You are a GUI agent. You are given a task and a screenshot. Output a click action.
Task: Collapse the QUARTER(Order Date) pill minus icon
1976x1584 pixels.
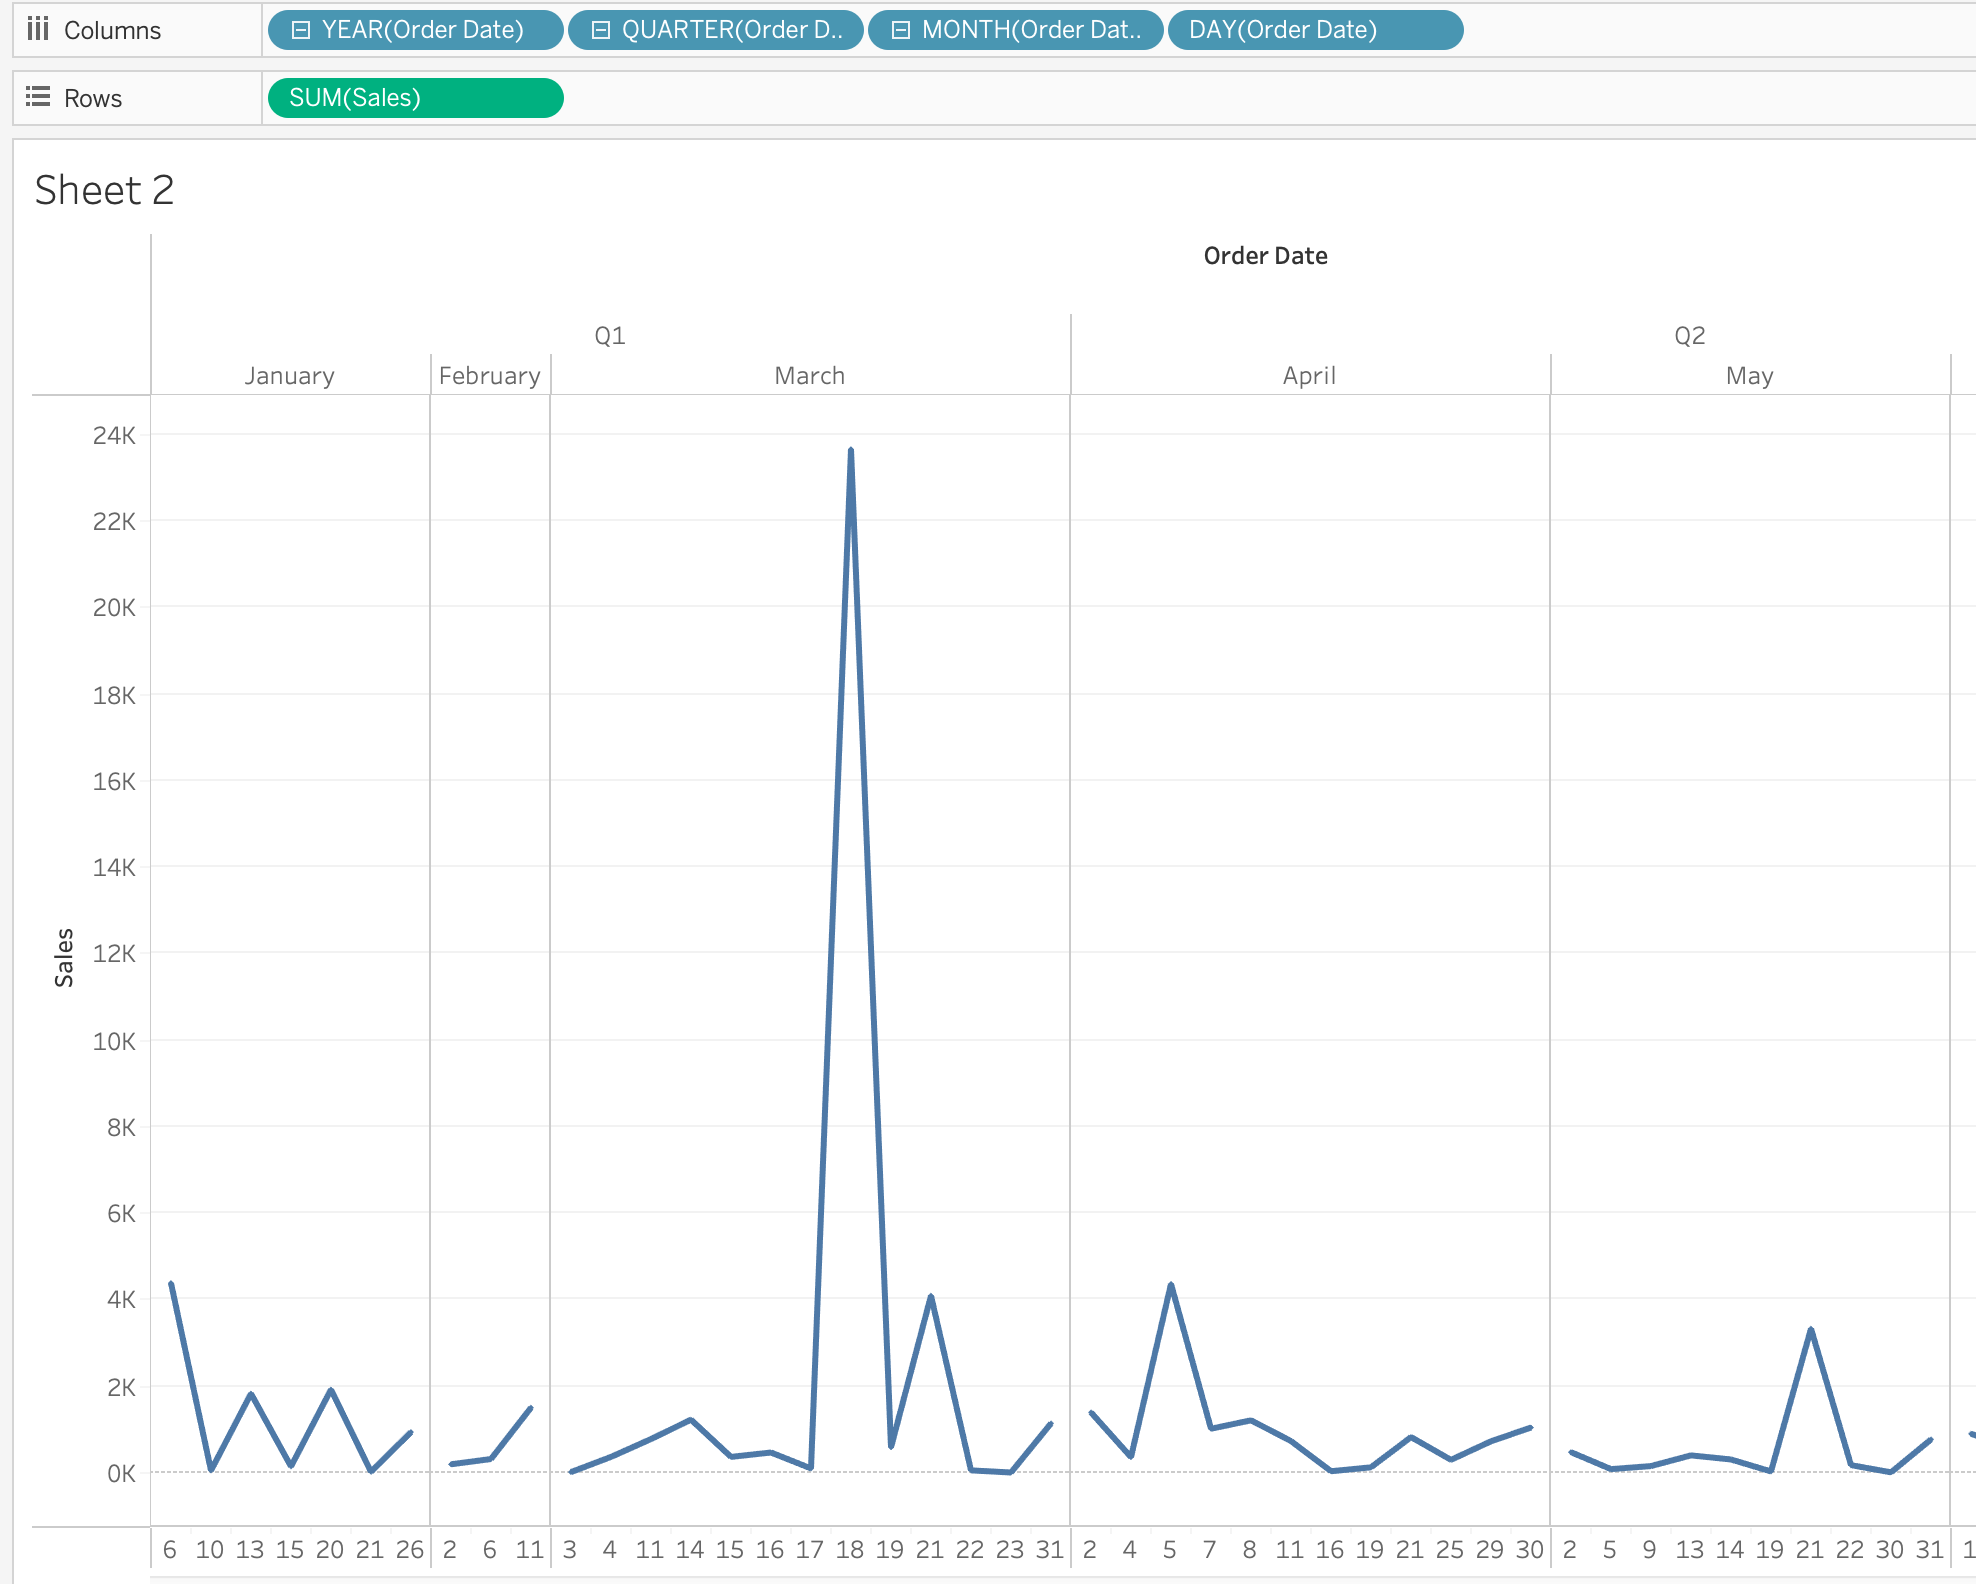(x=600, y=30)
